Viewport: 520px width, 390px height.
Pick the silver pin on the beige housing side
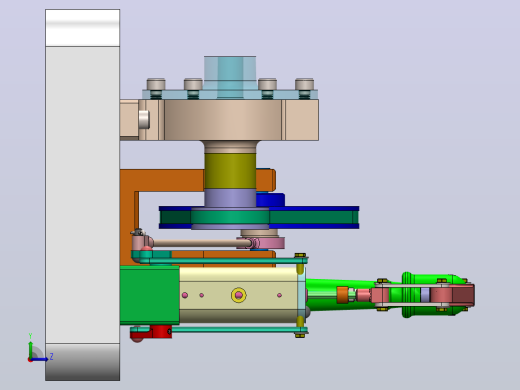click(x=144, y=119)
